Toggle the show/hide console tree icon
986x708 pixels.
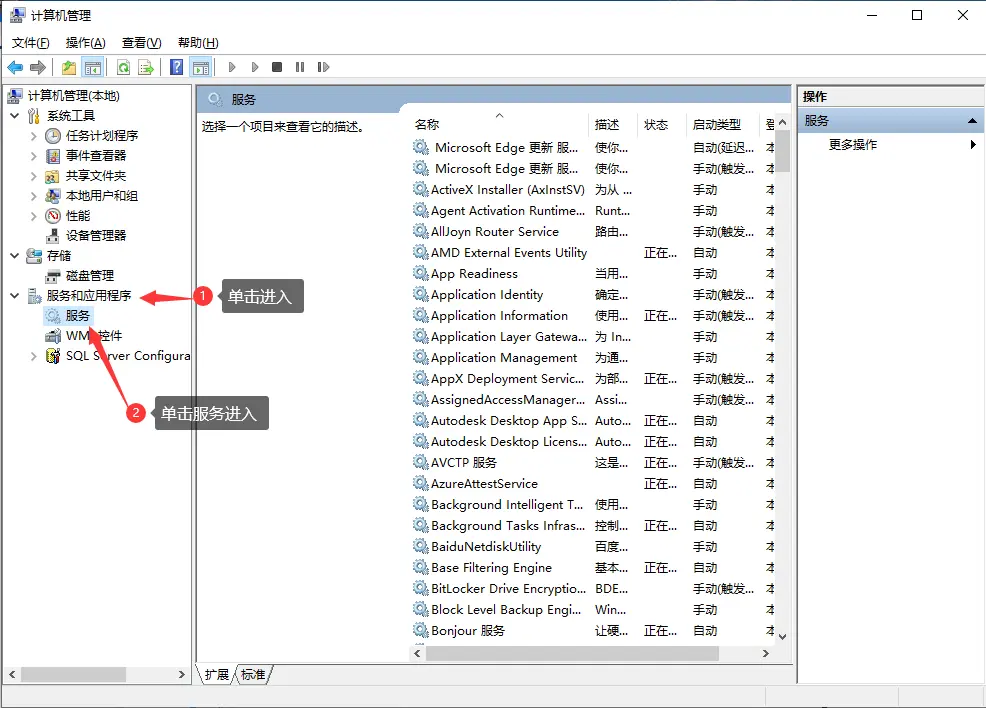coord(92,67)
